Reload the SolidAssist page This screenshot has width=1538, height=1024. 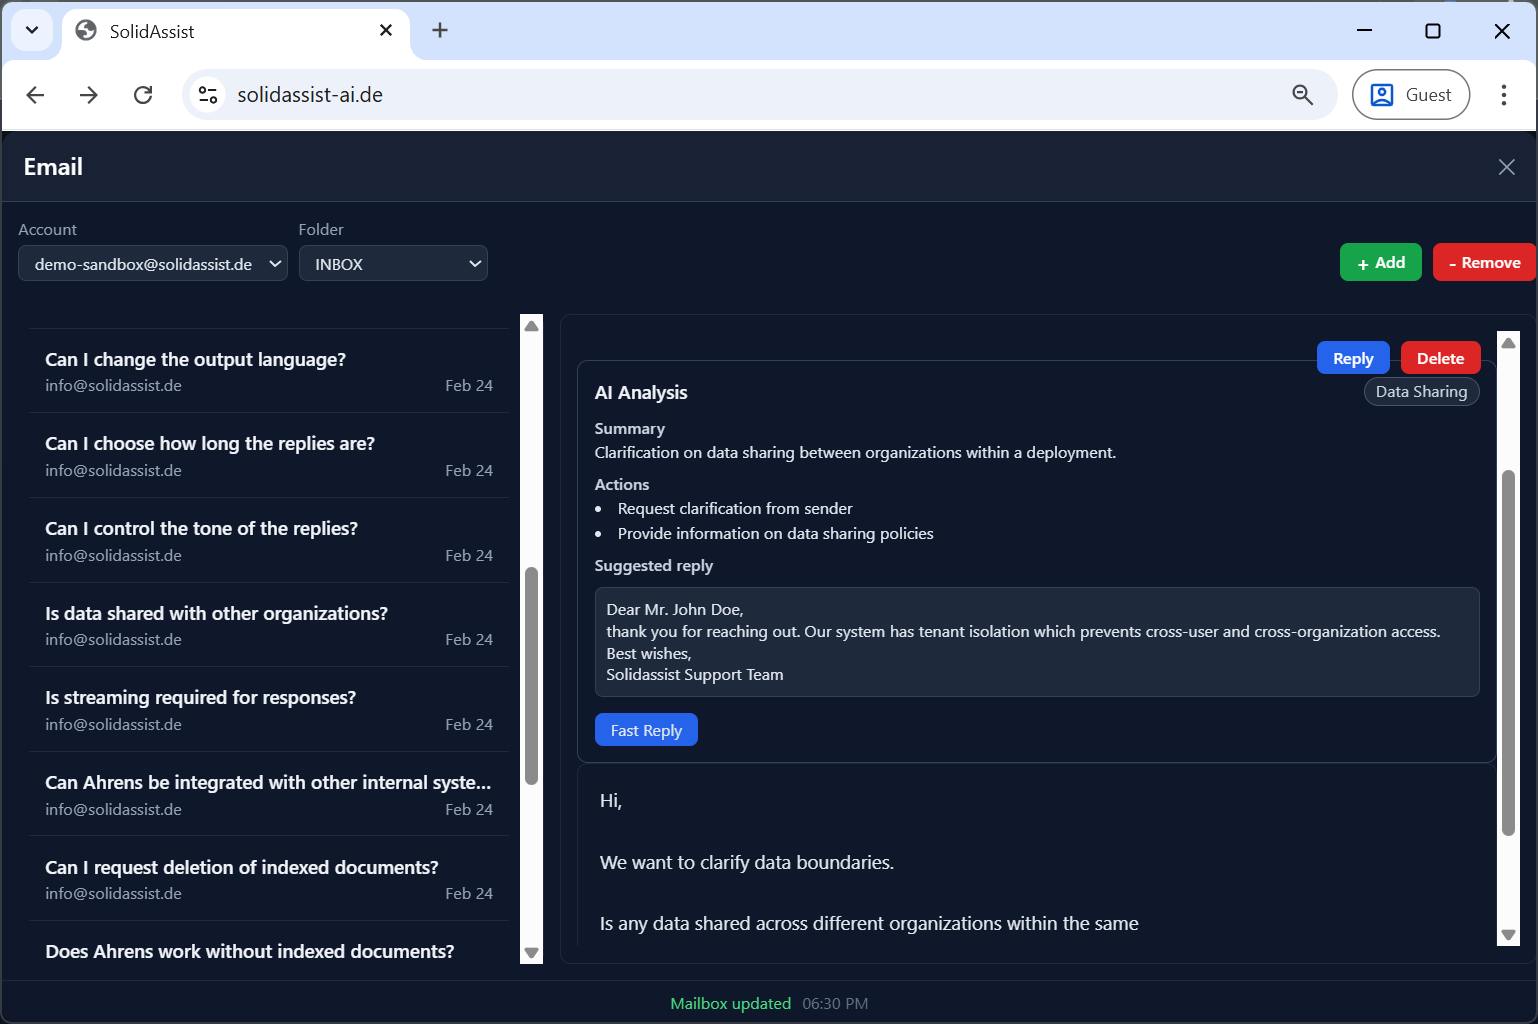coord(143,94)
